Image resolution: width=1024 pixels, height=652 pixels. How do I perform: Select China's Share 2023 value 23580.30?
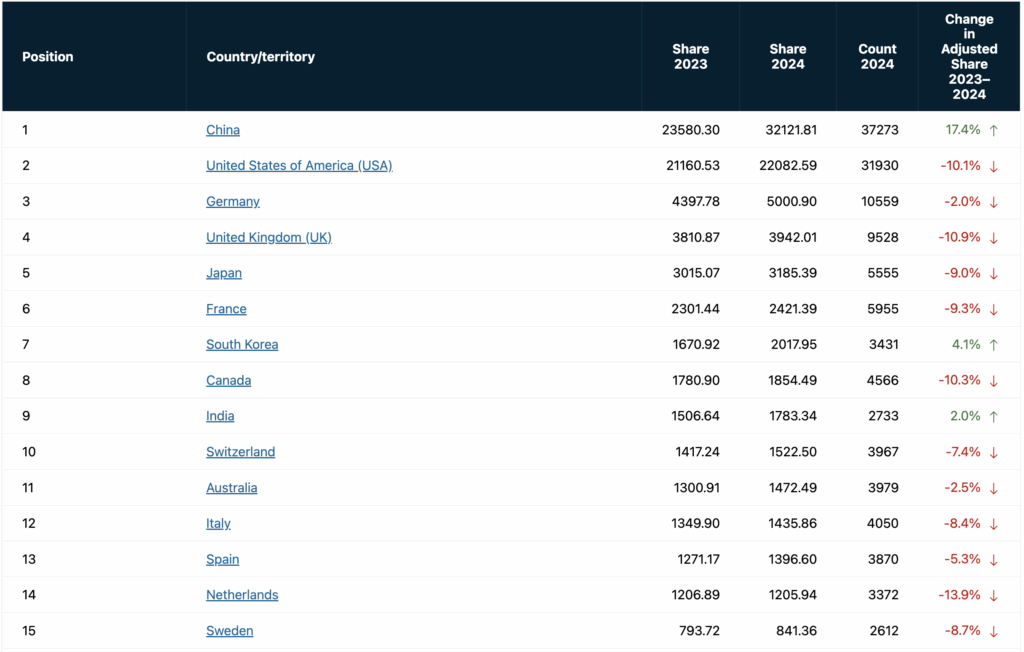[690, 130]
